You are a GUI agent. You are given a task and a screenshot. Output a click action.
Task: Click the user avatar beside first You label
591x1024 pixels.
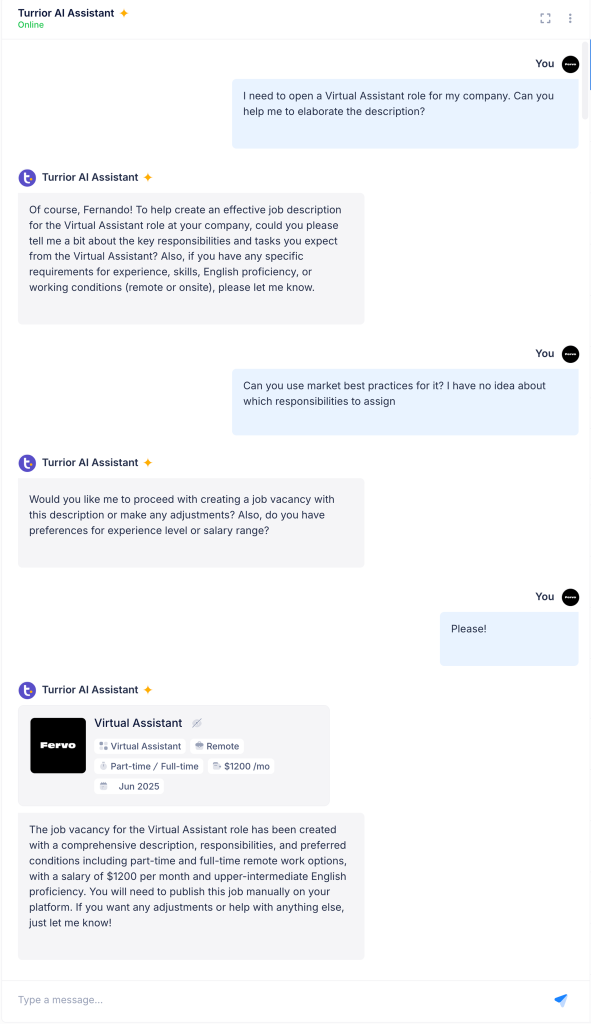tap(570, 64)
